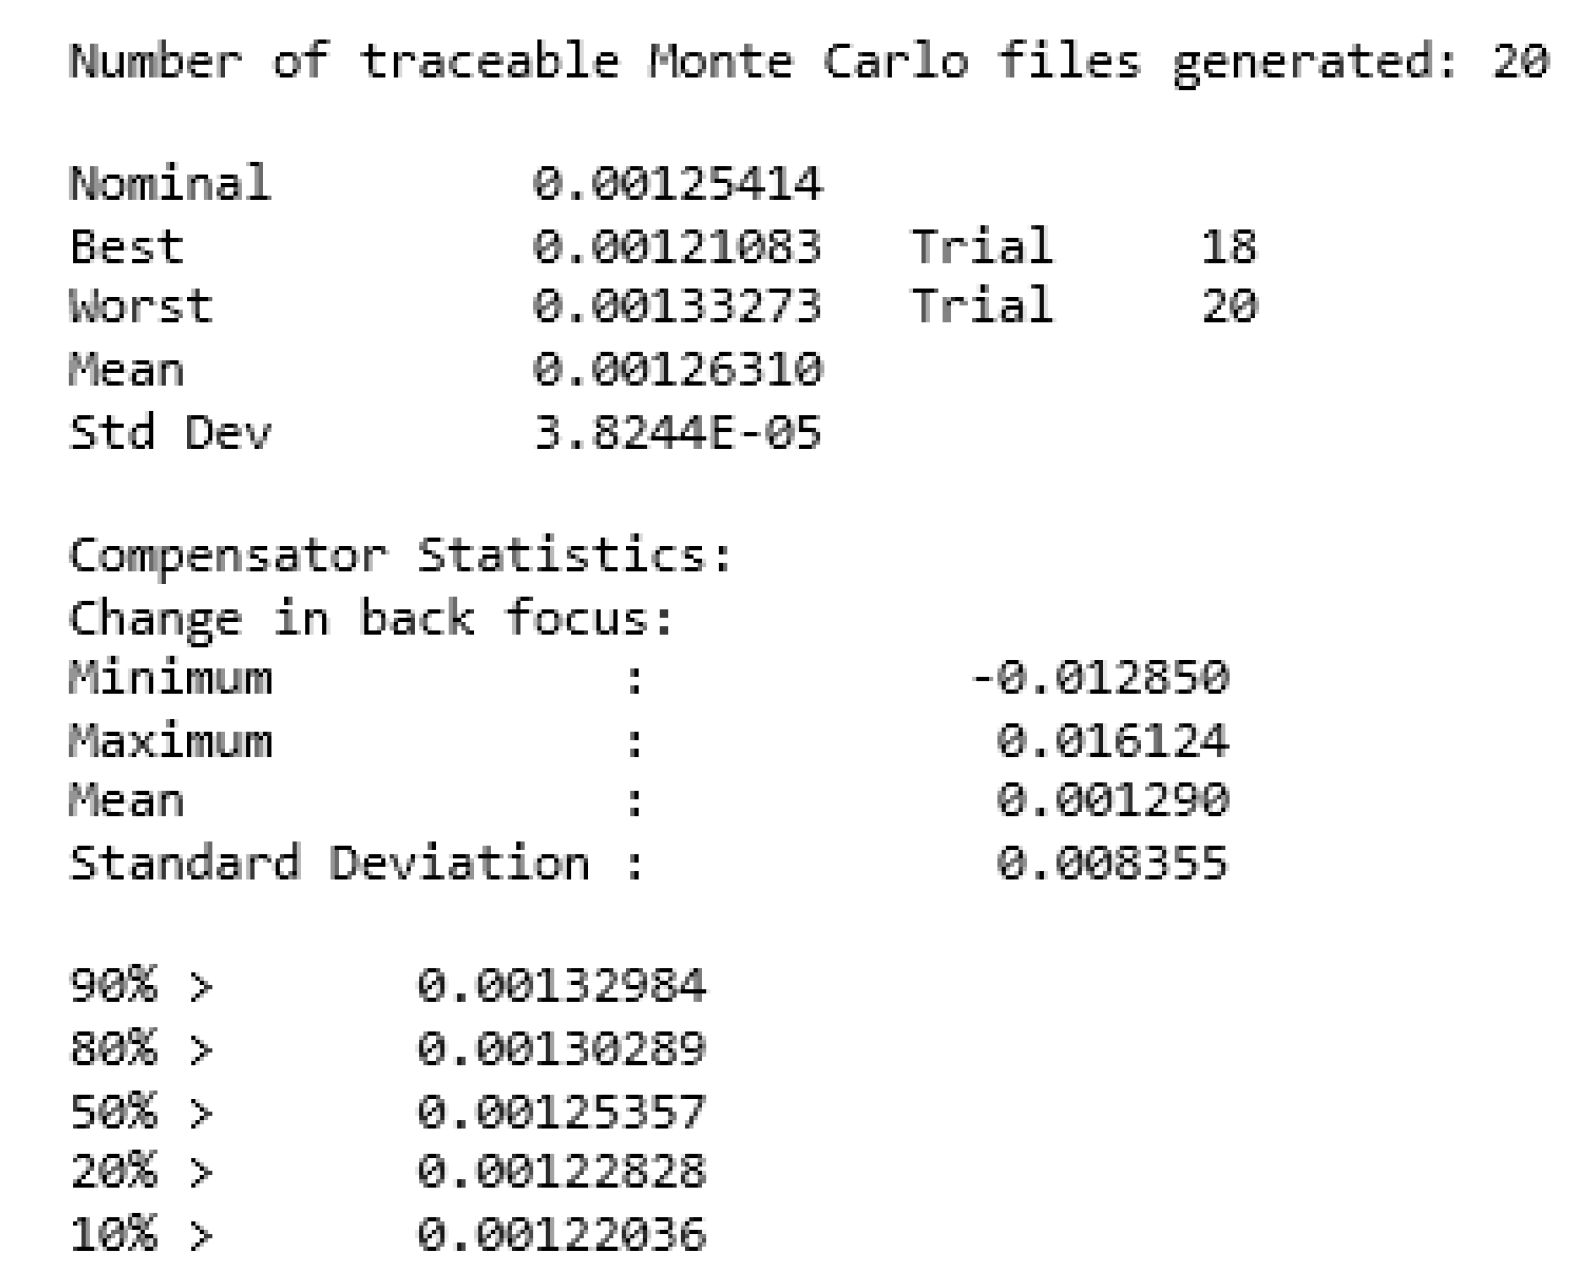Click the 'Compensator Statistics:' heading
The width and height of the screenshot is (1577, 1276).
point(400,555)
